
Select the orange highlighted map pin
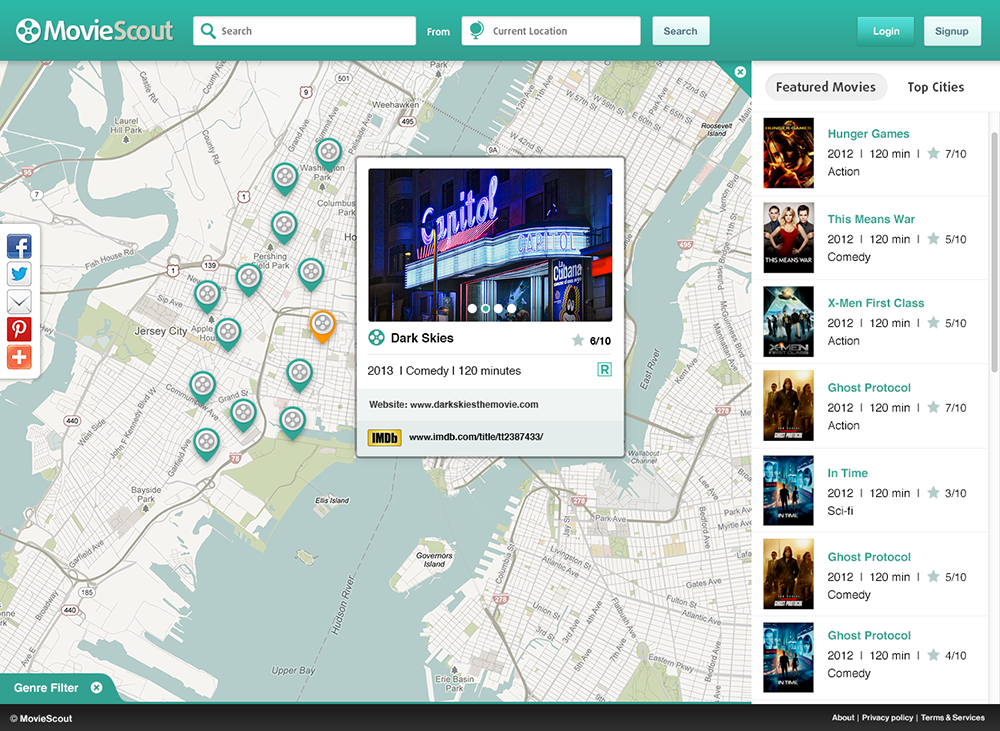(322, 324)
